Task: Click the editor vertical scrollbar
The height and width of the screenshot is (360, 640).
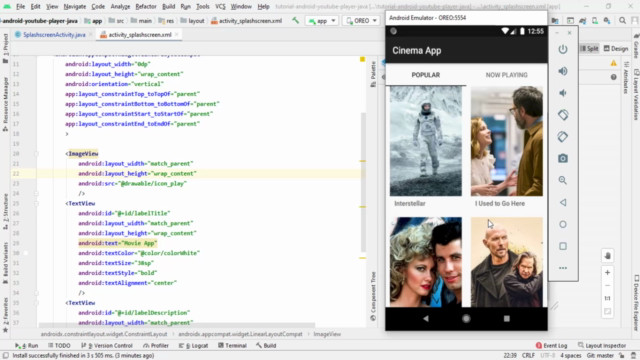Action: click(363, 182)
